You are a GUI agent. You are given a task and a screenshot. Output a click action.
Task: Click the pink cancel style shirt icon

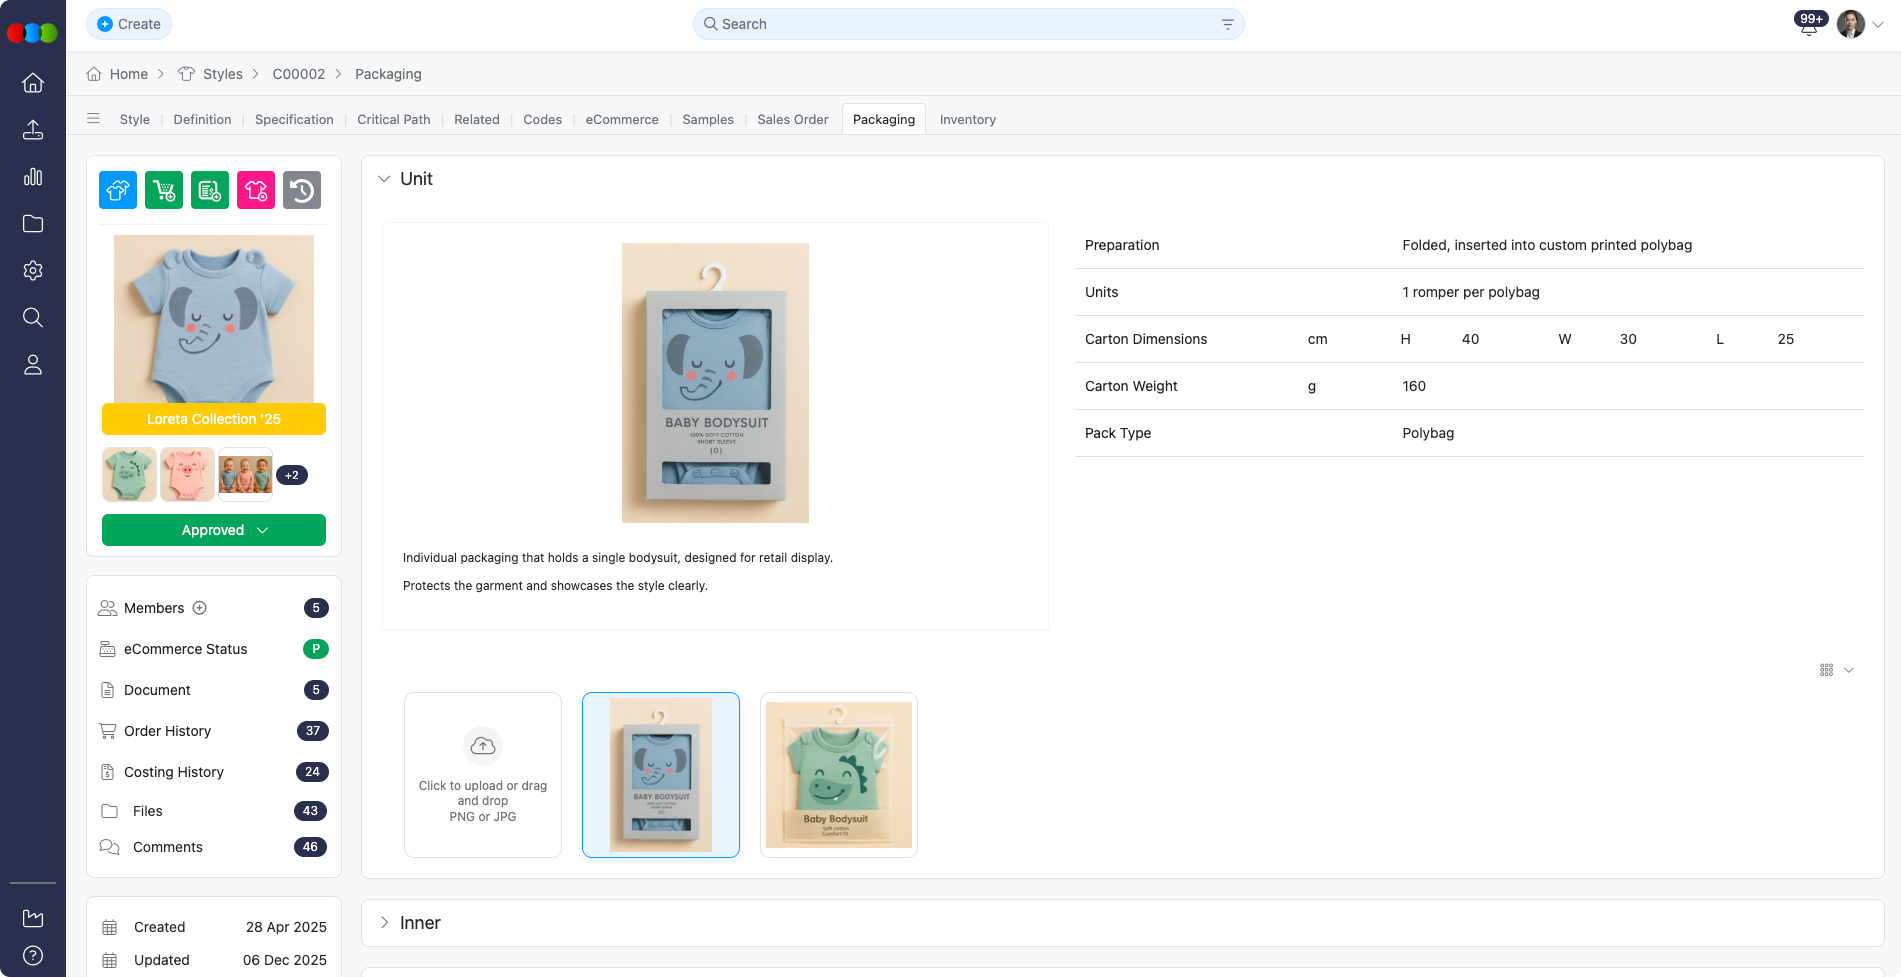point(256,190)
